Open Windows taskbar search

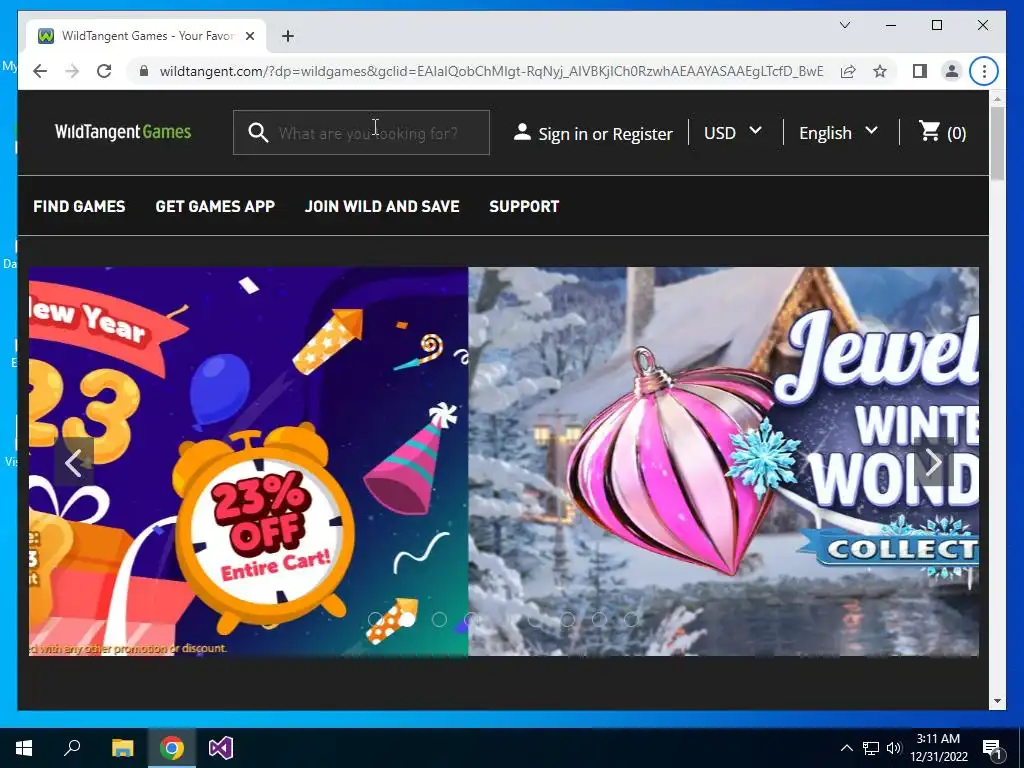click(x=72, y=748)
